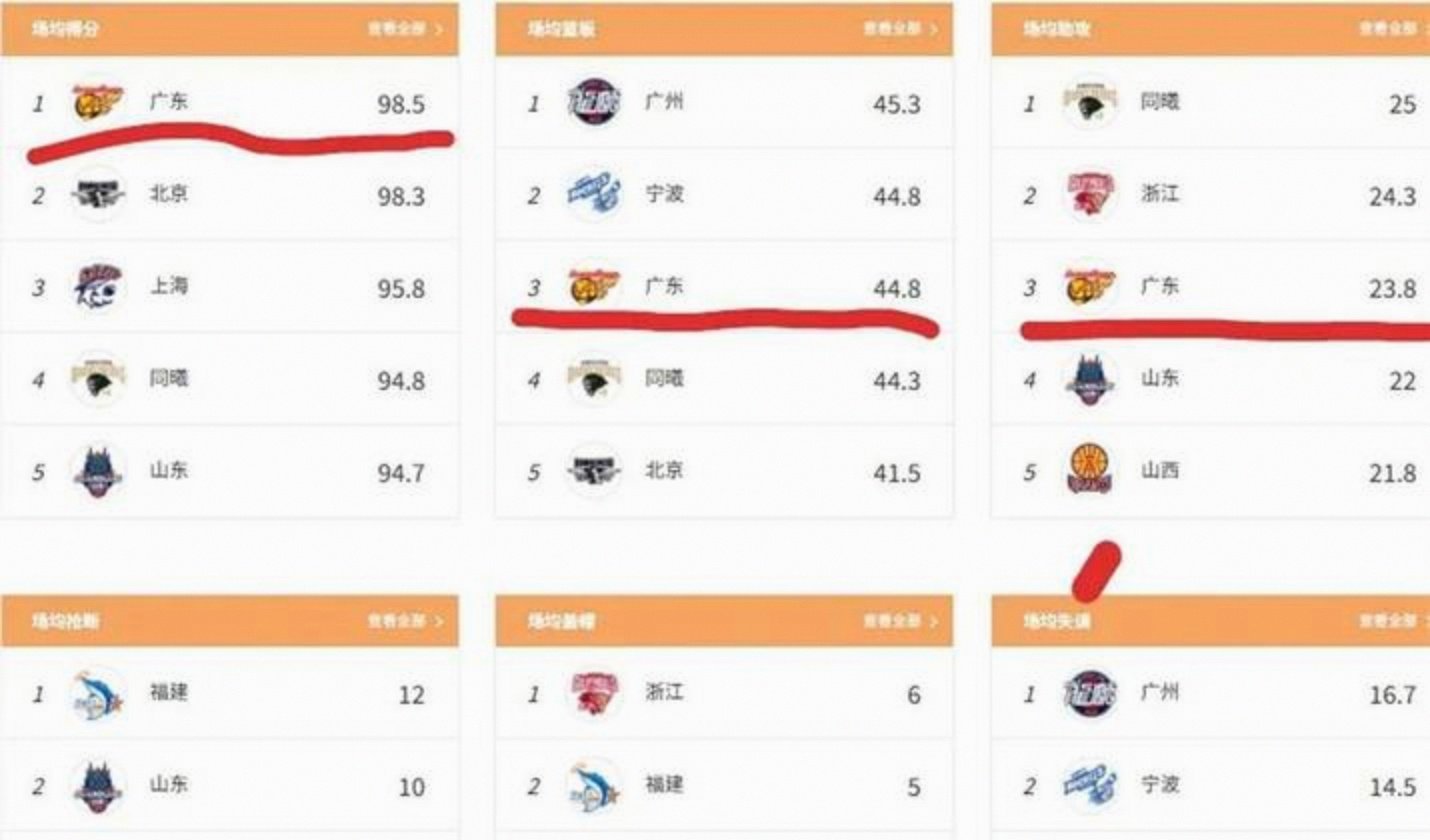This screenshot has height=840, width=1430.
Task: Click 宁波 team logo in 场均篮板 panel
Action: click(594, 194)
